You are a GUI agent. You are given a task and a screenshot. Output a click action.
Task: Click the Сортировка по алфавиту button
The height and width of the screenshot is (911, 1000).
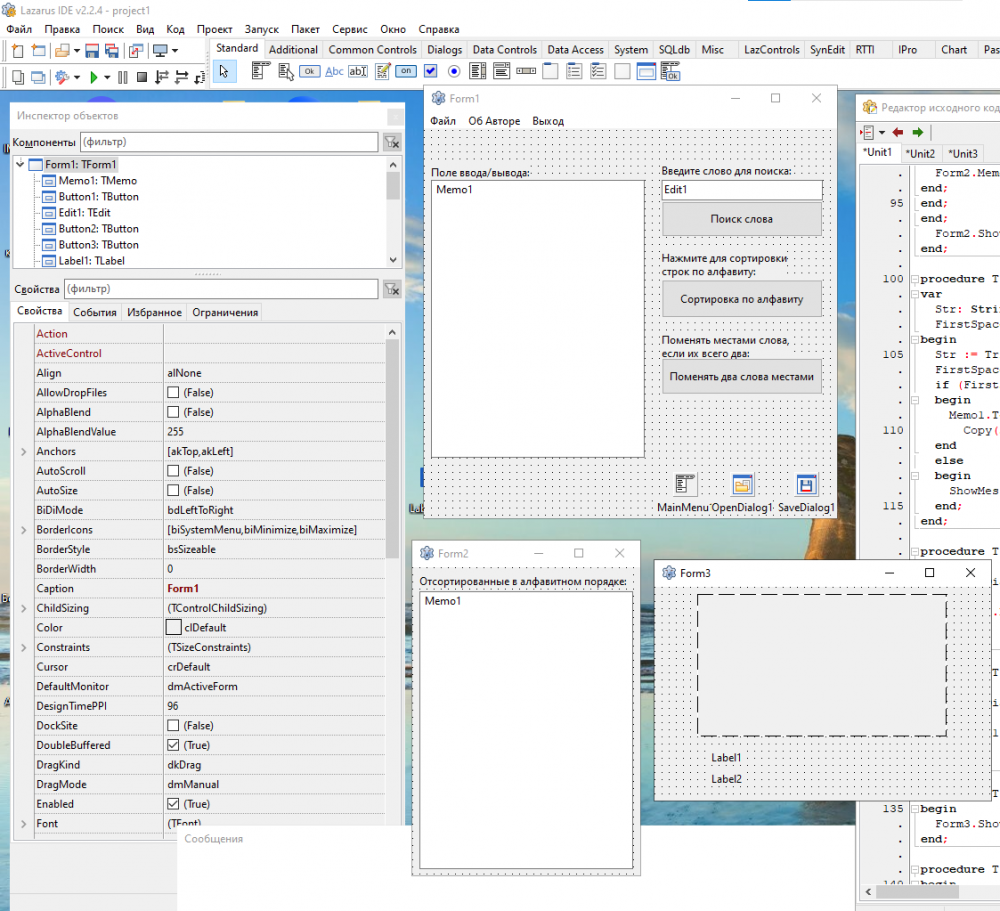tap(741, 299)
